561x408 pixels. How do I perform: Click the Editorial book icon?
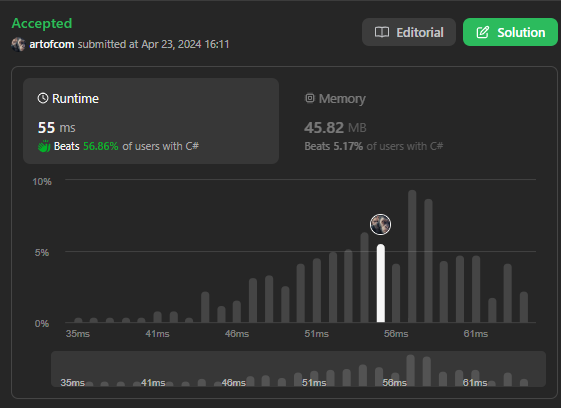tap(382, 32)
